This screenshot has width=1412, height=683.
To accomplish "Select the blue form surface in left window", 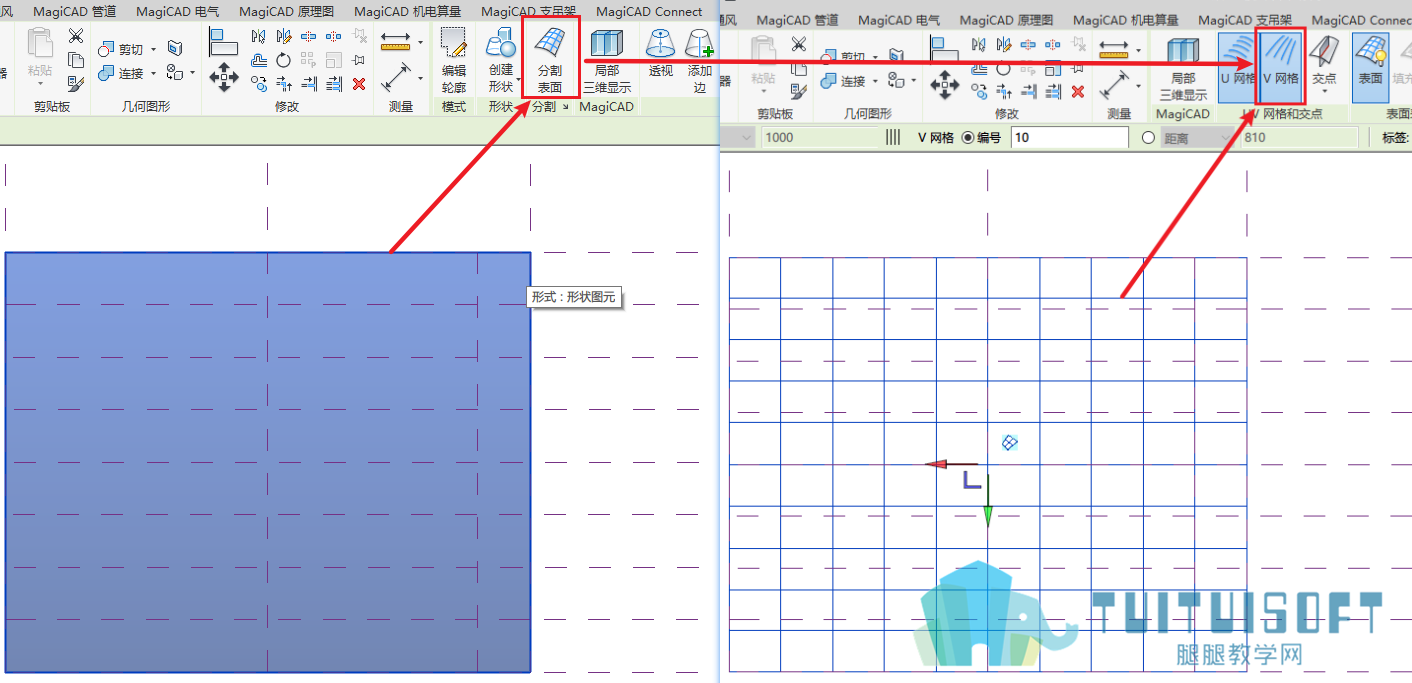I will [x=267, y=462].
